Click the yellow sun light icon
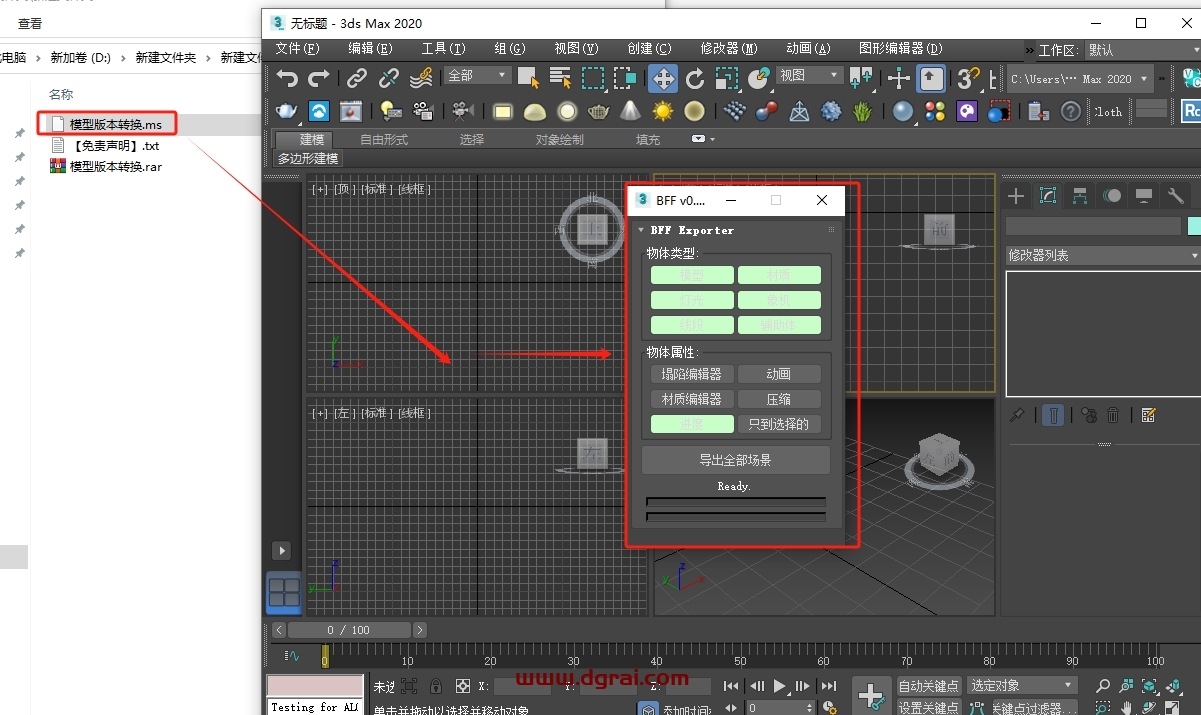 tap(663, 111)
